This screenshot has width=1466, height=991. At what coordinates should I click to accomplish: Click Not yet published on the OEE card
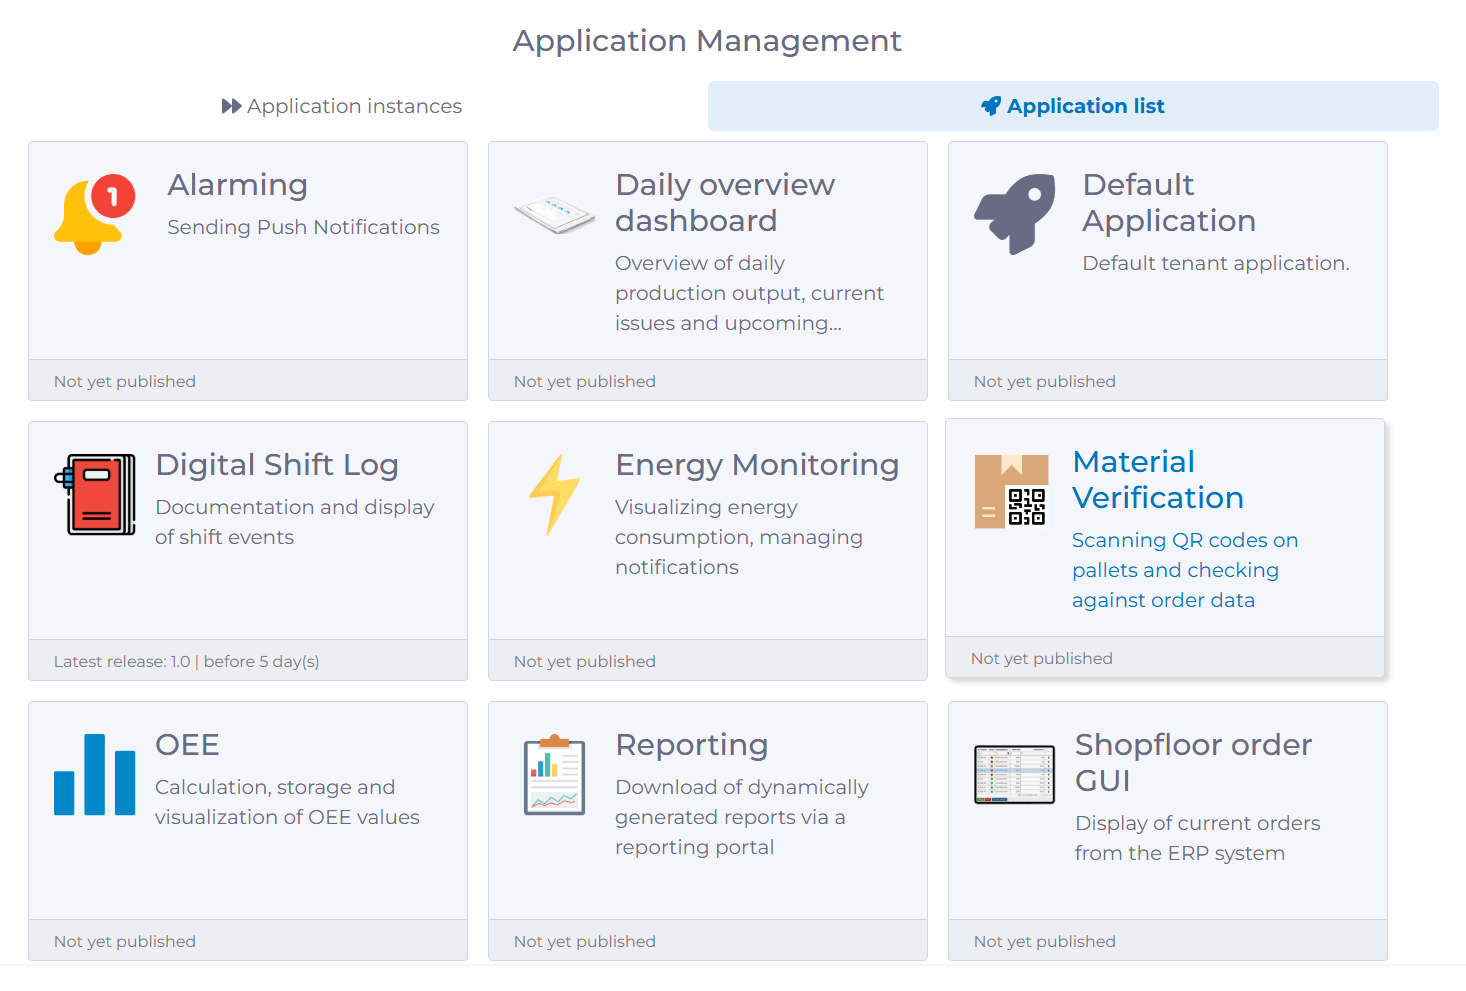[x=125, y=940]
